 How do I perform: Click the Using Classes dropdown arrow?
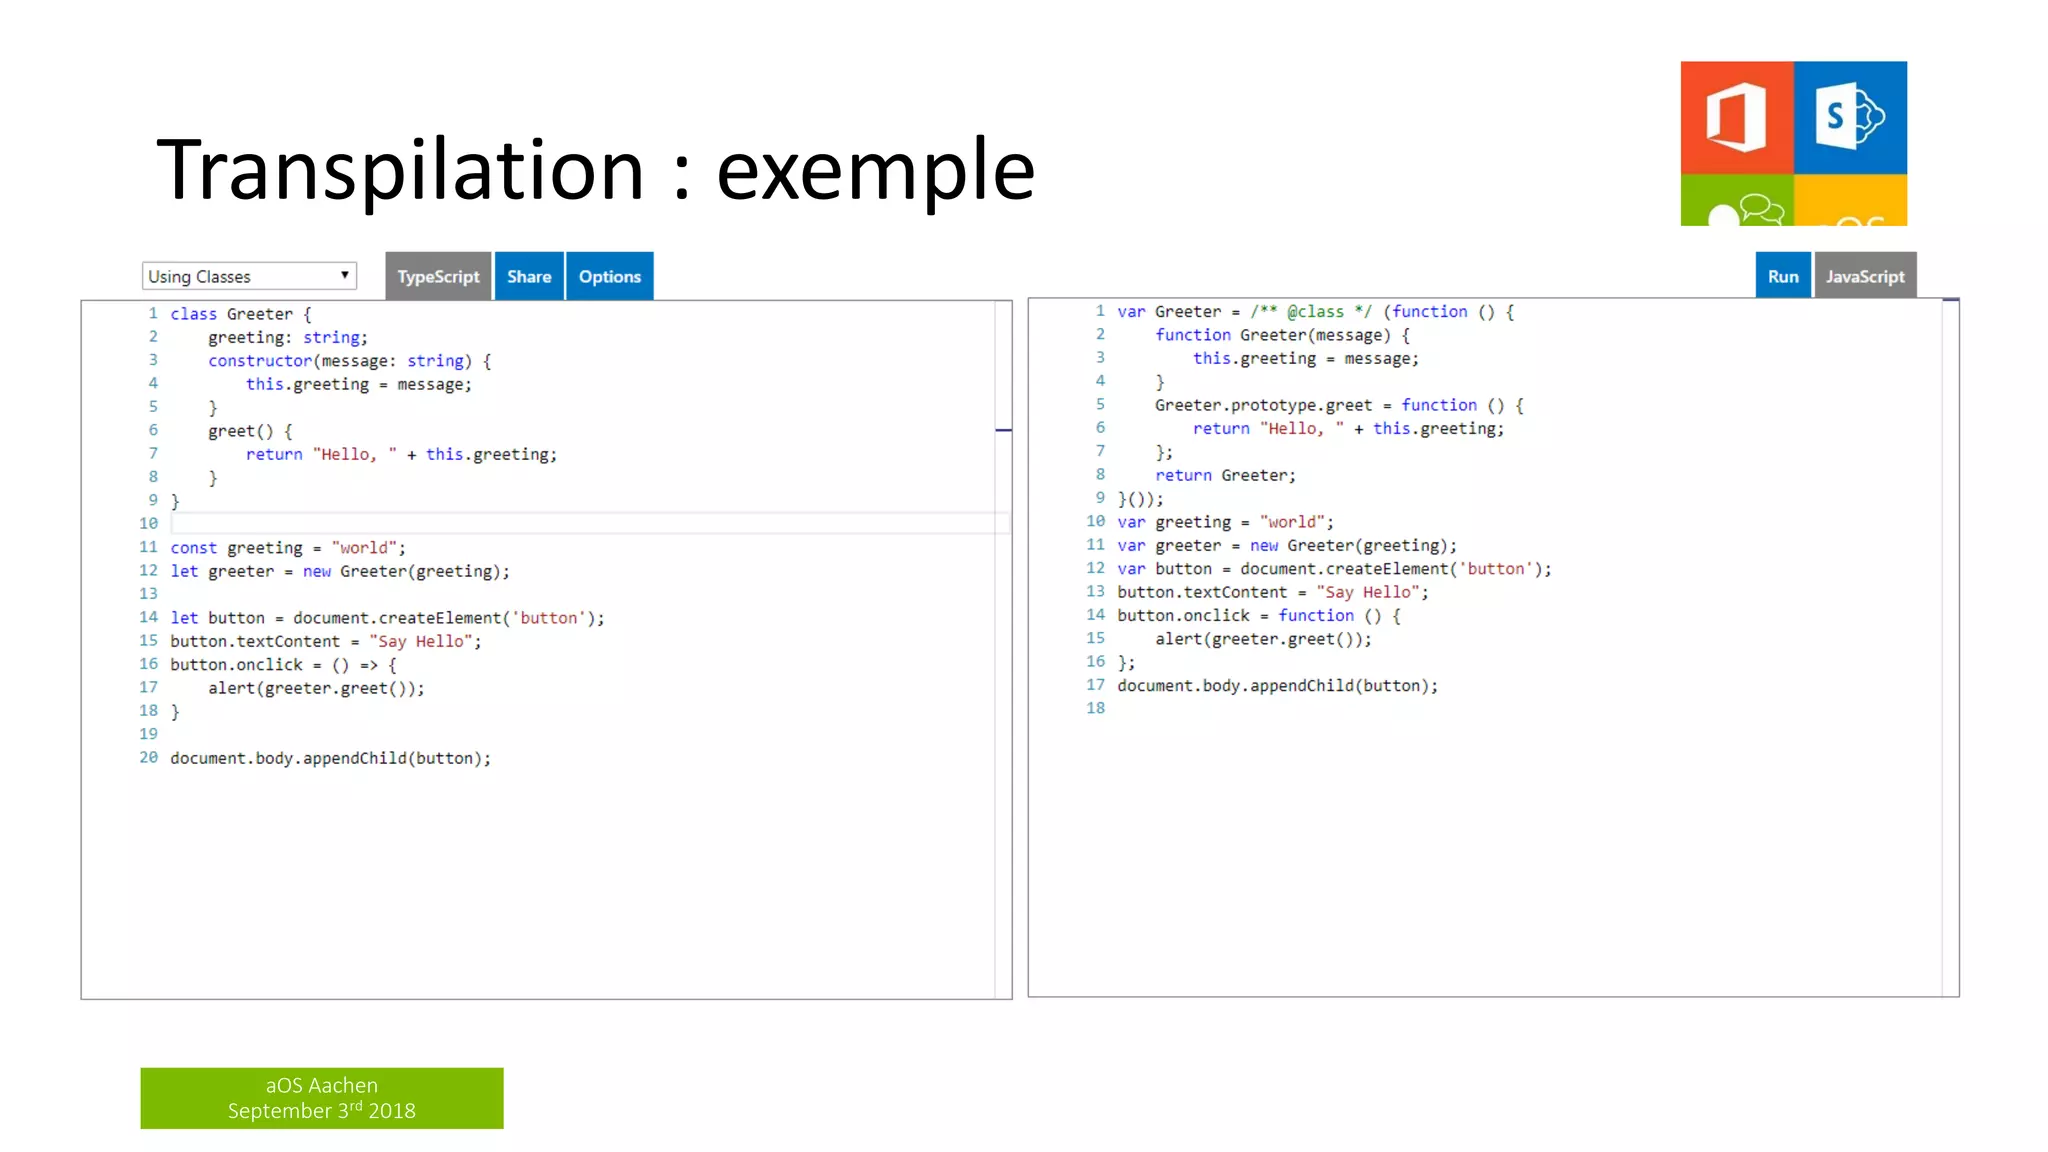pyautogui.click(x=344, y=275)
